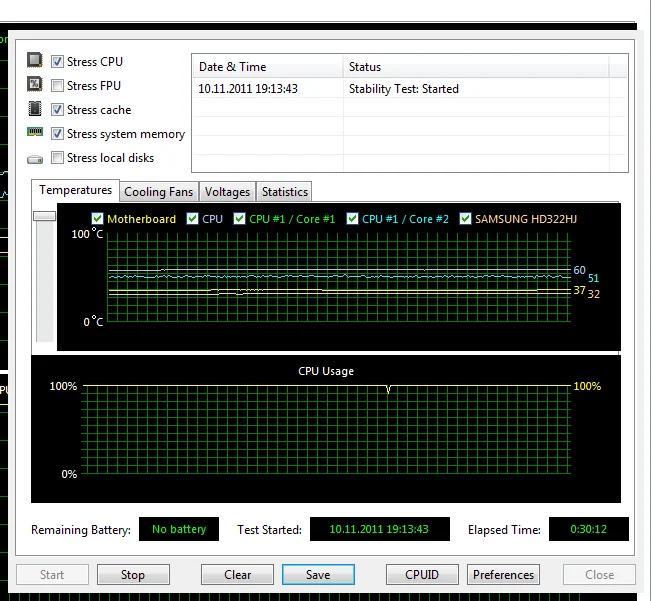Image resolution: width=652 pixels, height=601 pixels.
Task: Open the Voltages tab
Action: [227, 192]
